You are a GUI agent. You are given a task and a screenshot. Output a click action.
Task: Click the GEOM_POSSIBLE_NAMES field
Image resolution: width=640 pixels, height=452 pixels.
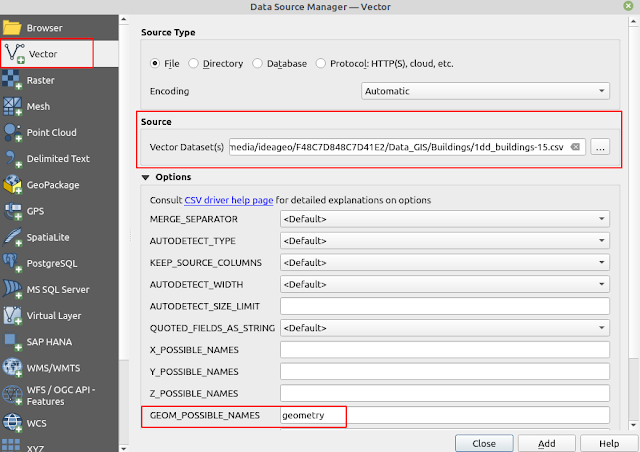[x=445, y=415]
